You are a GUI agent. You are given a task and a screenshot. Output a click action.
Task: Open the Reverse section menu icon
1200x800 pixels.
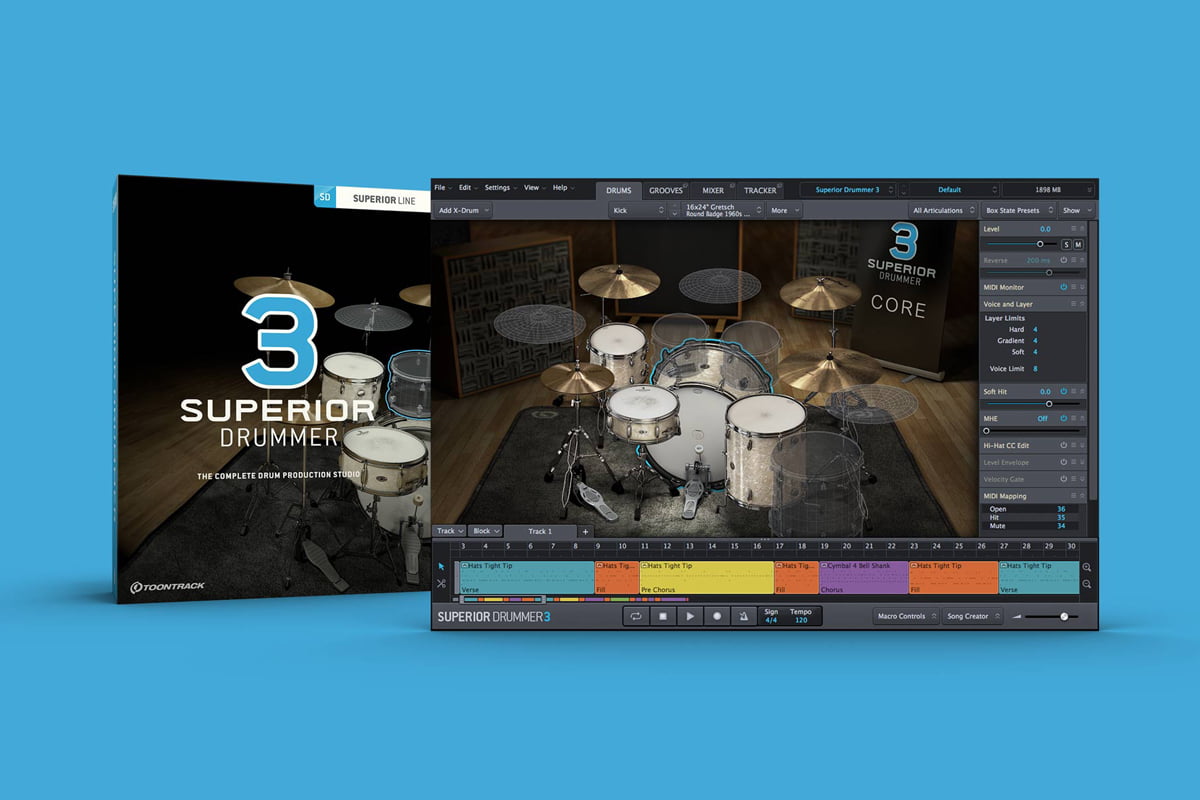(1073, 260)
